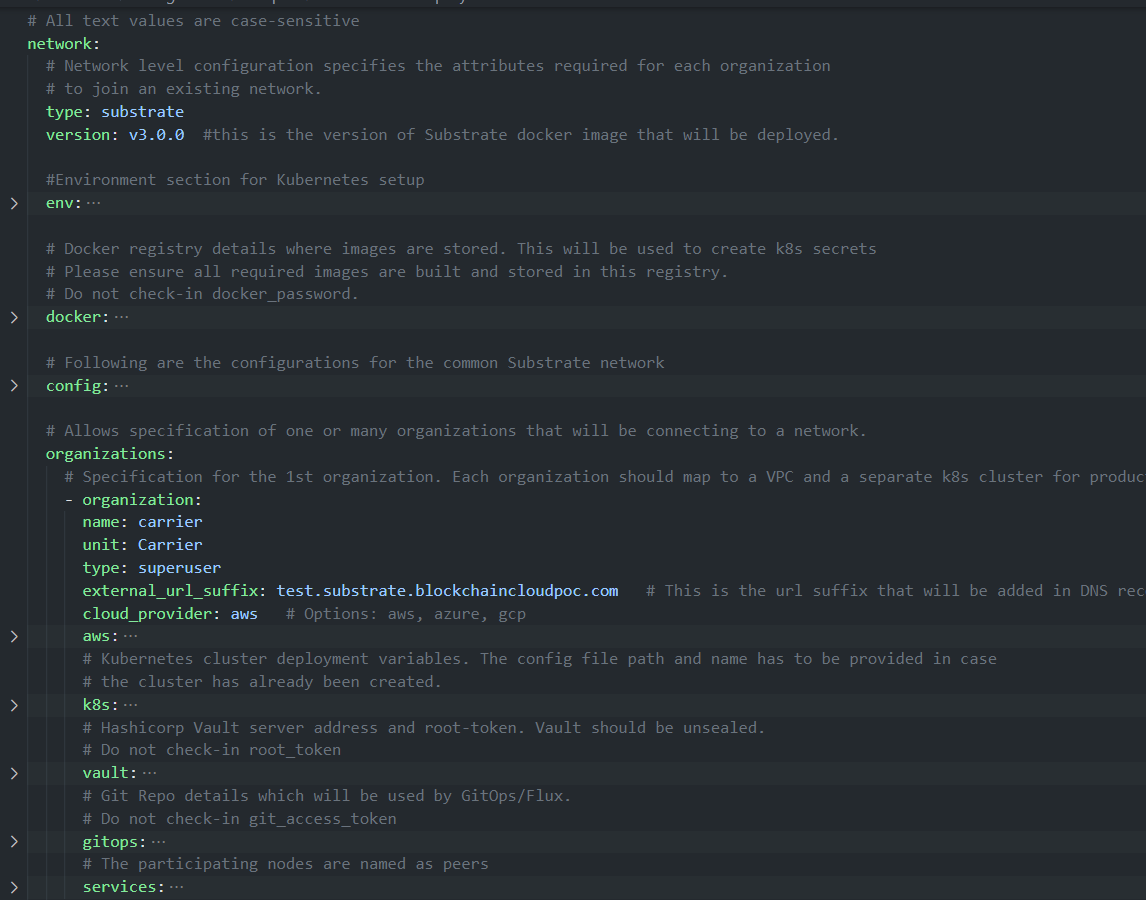This screenshot has width=1146, height=900.
Task: Click comment '#Environment section for Kubernetes setup'
Action: tap(235, 180)
